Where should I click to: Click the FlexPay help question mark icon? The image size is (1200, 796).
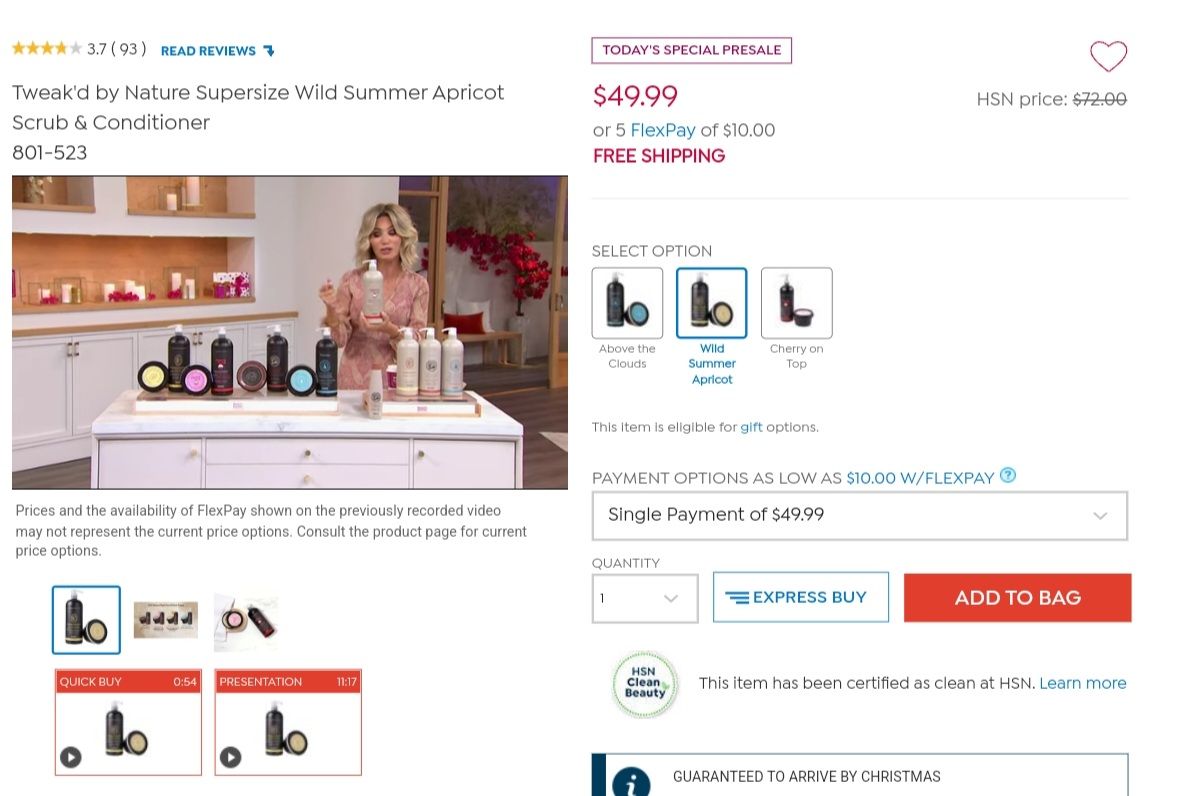click(1008, 476)
